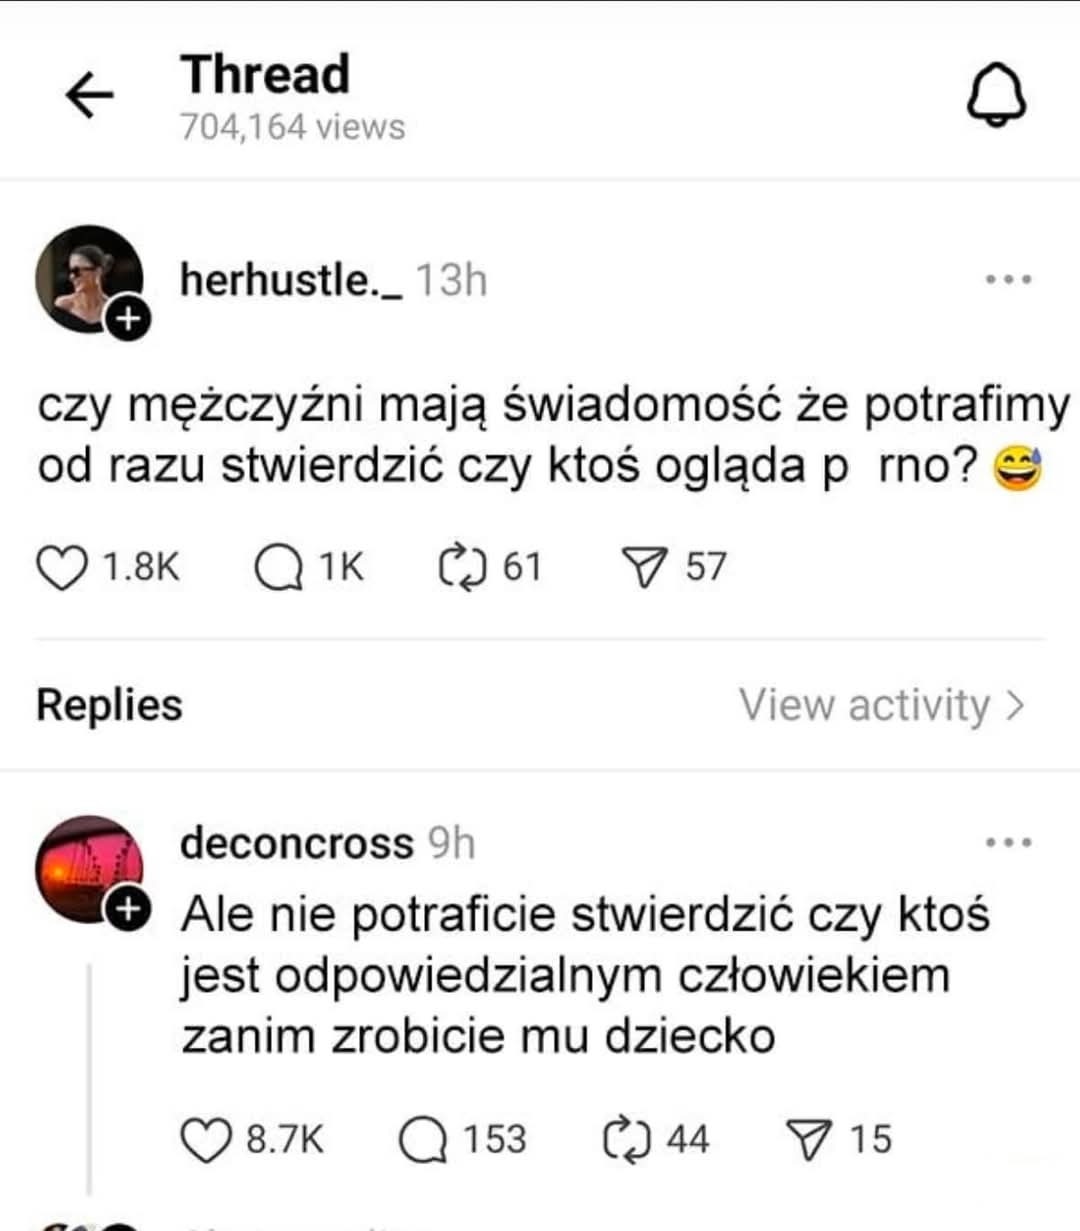Tap the notification bell icon
This screenshot has height=1231, width=1080.
[x=996, y=98]
